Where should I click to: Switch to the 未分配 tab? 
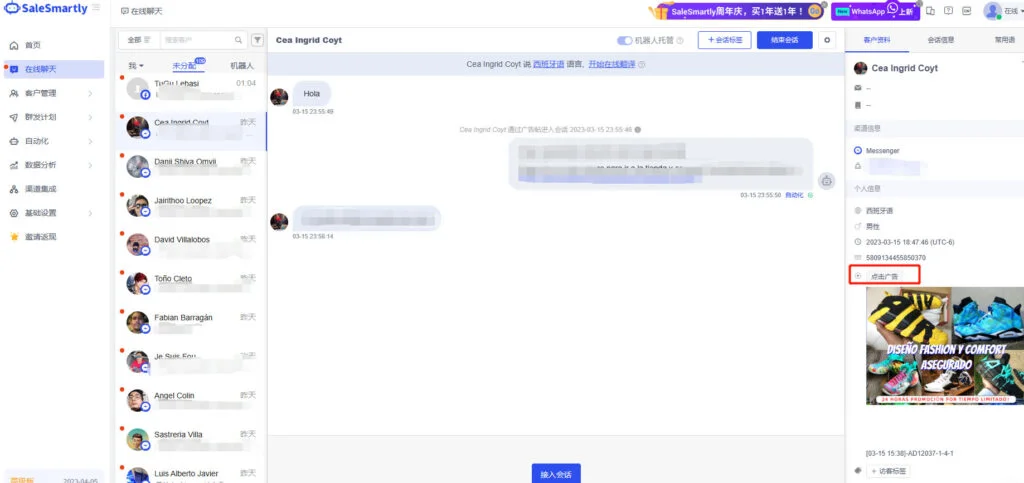[184, 66]
